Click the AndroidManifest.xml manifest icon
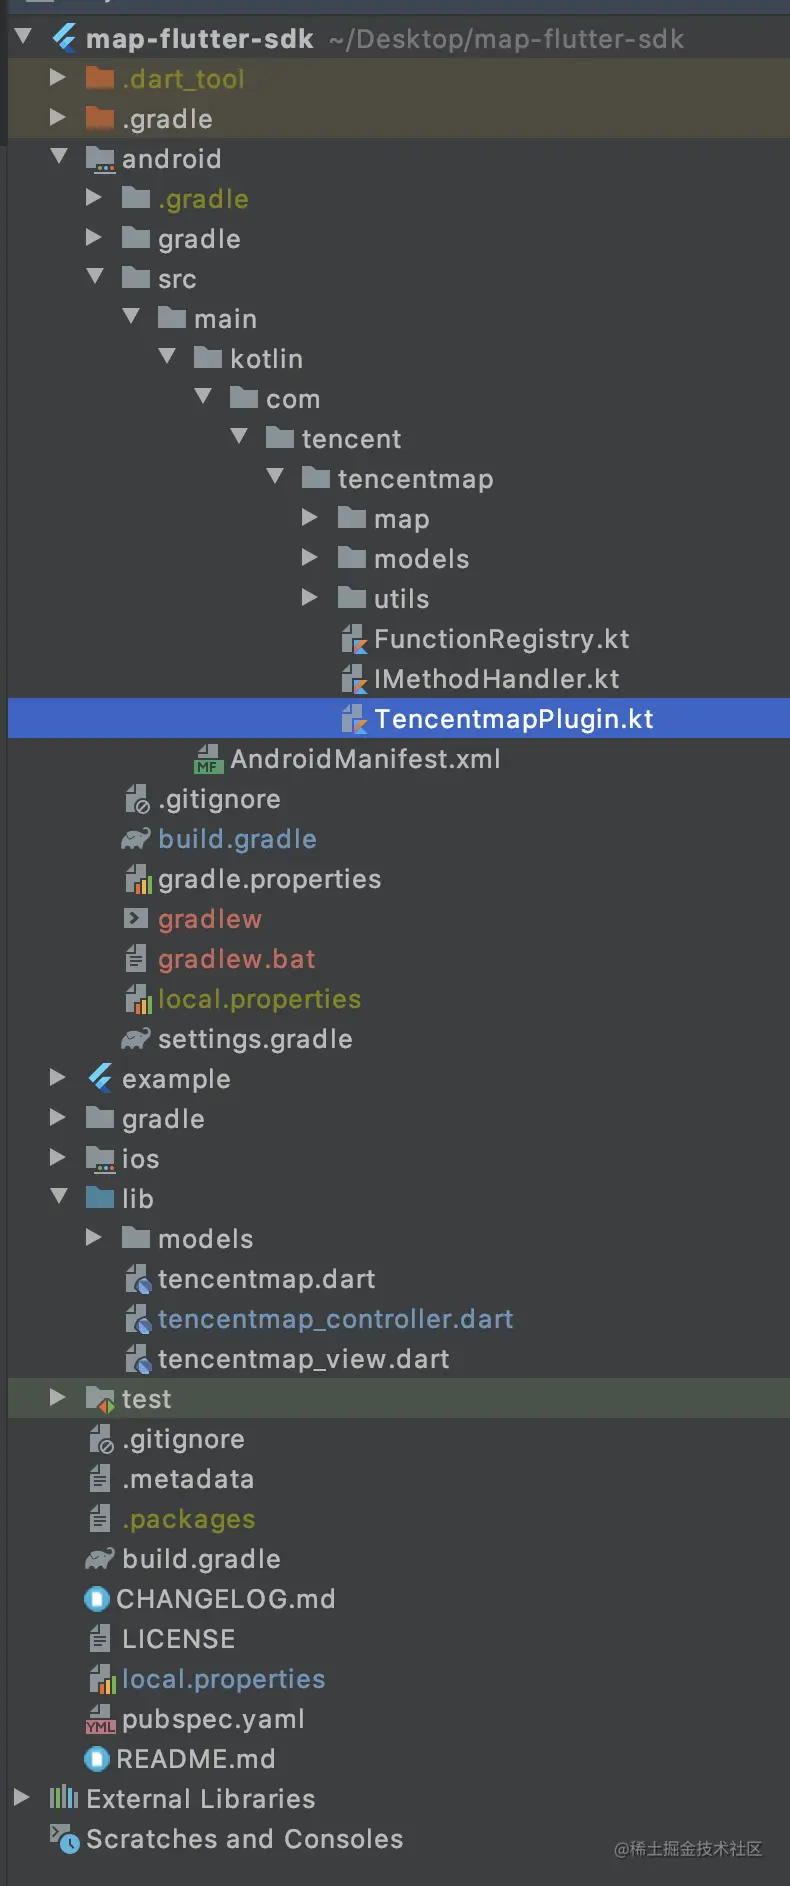Viewport: 790px width, 1886px height. click(x=207, y=758)
